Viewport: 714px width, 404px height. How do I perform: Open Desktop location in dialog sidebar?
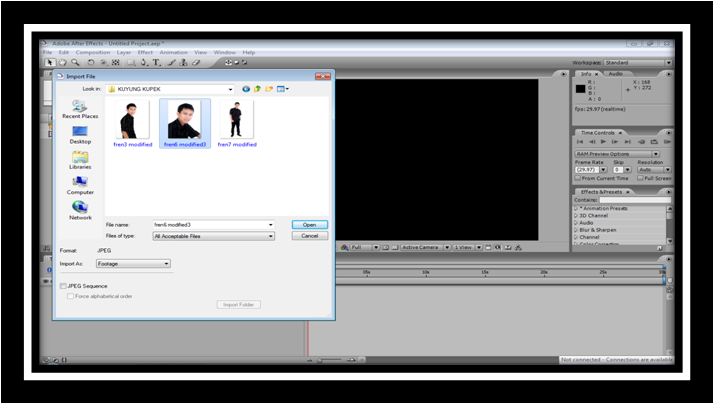coord(80,135)
